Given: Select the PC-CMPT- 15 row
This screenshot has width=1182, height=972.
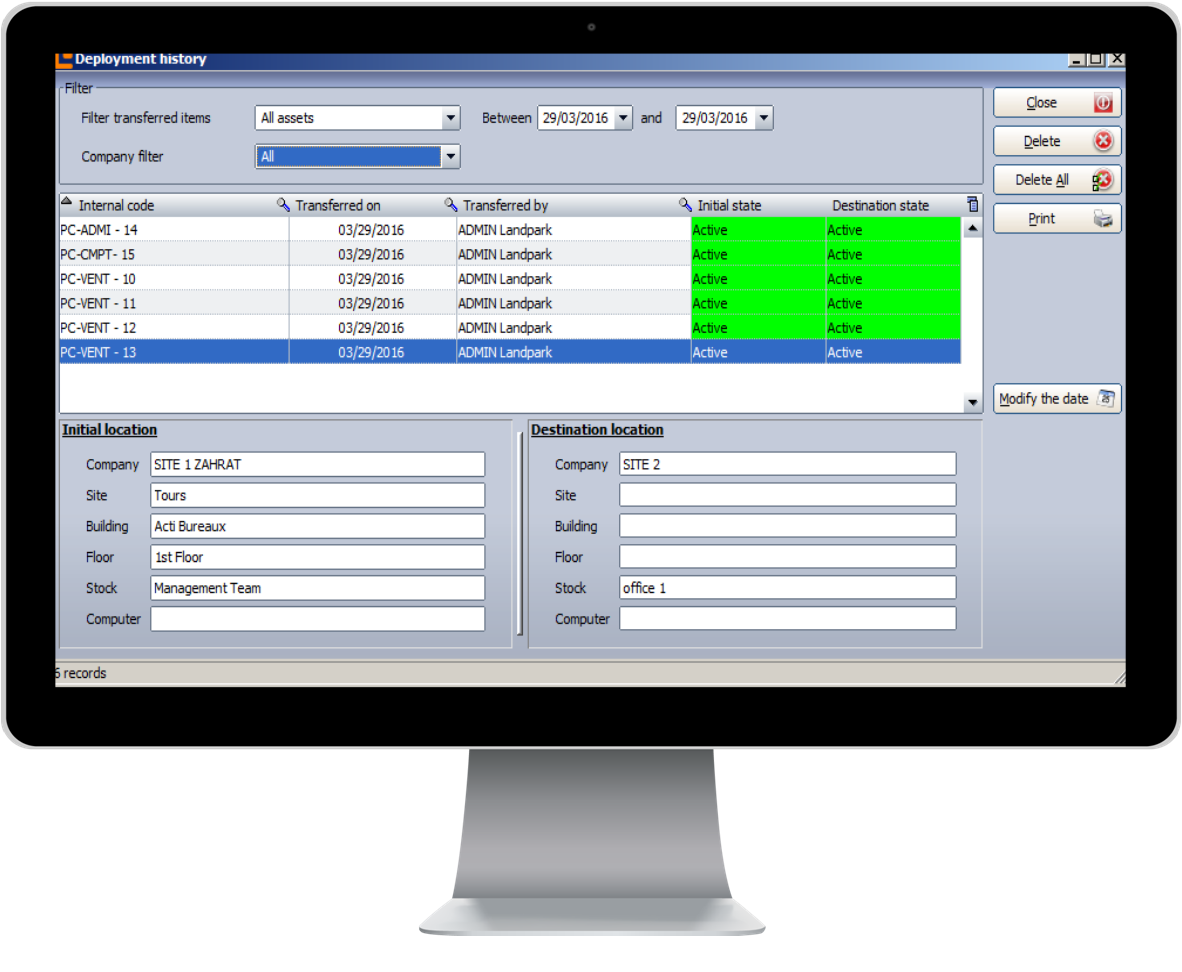Looking at the screenshot, I should 510,254.
